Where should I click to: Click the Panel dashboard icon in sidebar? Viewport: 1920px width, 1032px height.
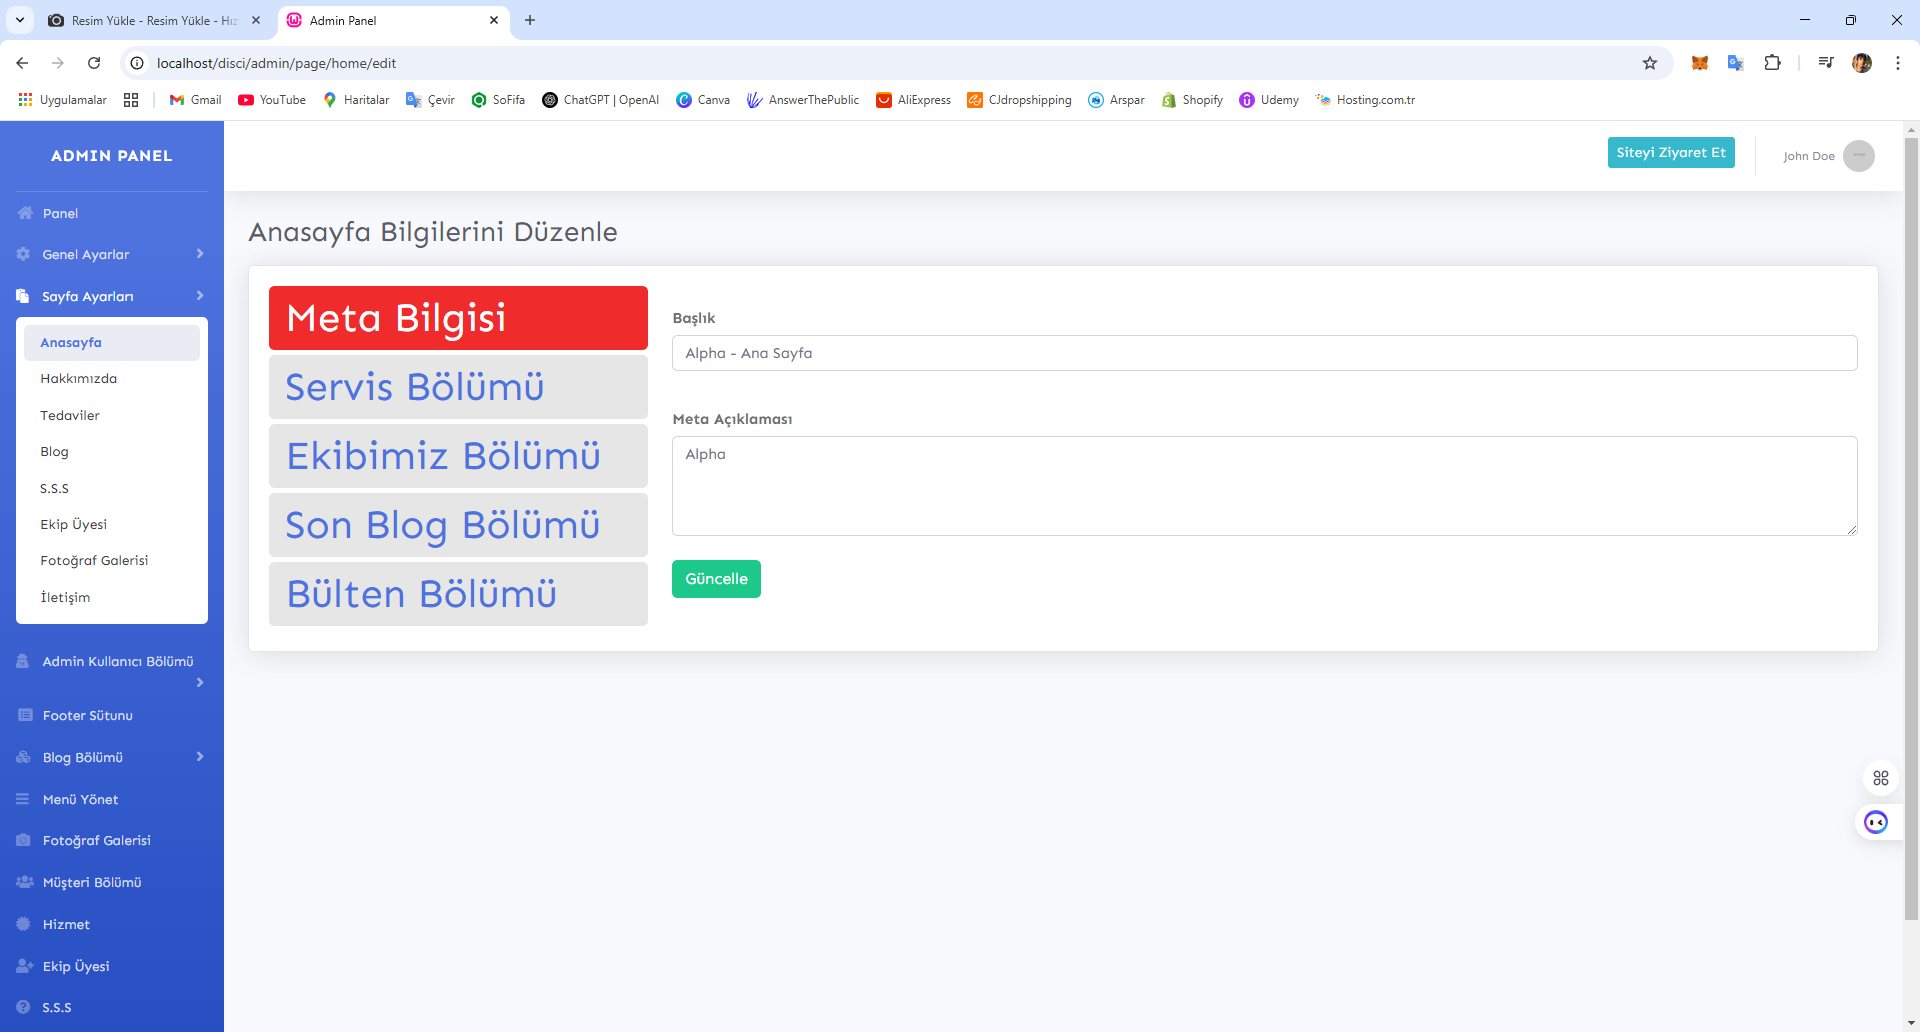25,213
